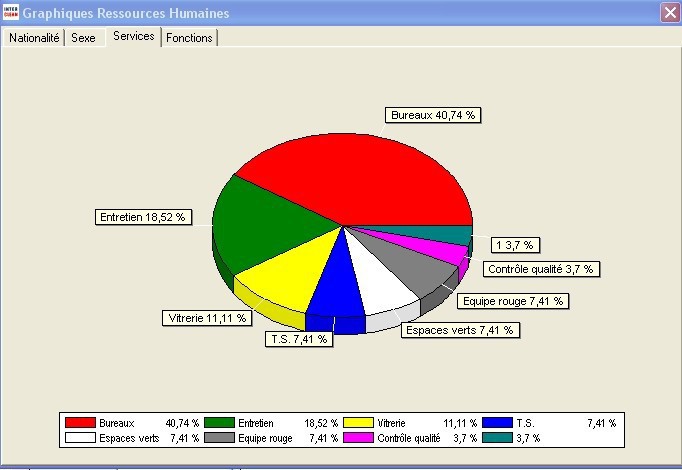Image resolution: width=682 pixels, height=470 pixels.
Task: Select the green Entretien pie slice
Action: pos(260,220)
